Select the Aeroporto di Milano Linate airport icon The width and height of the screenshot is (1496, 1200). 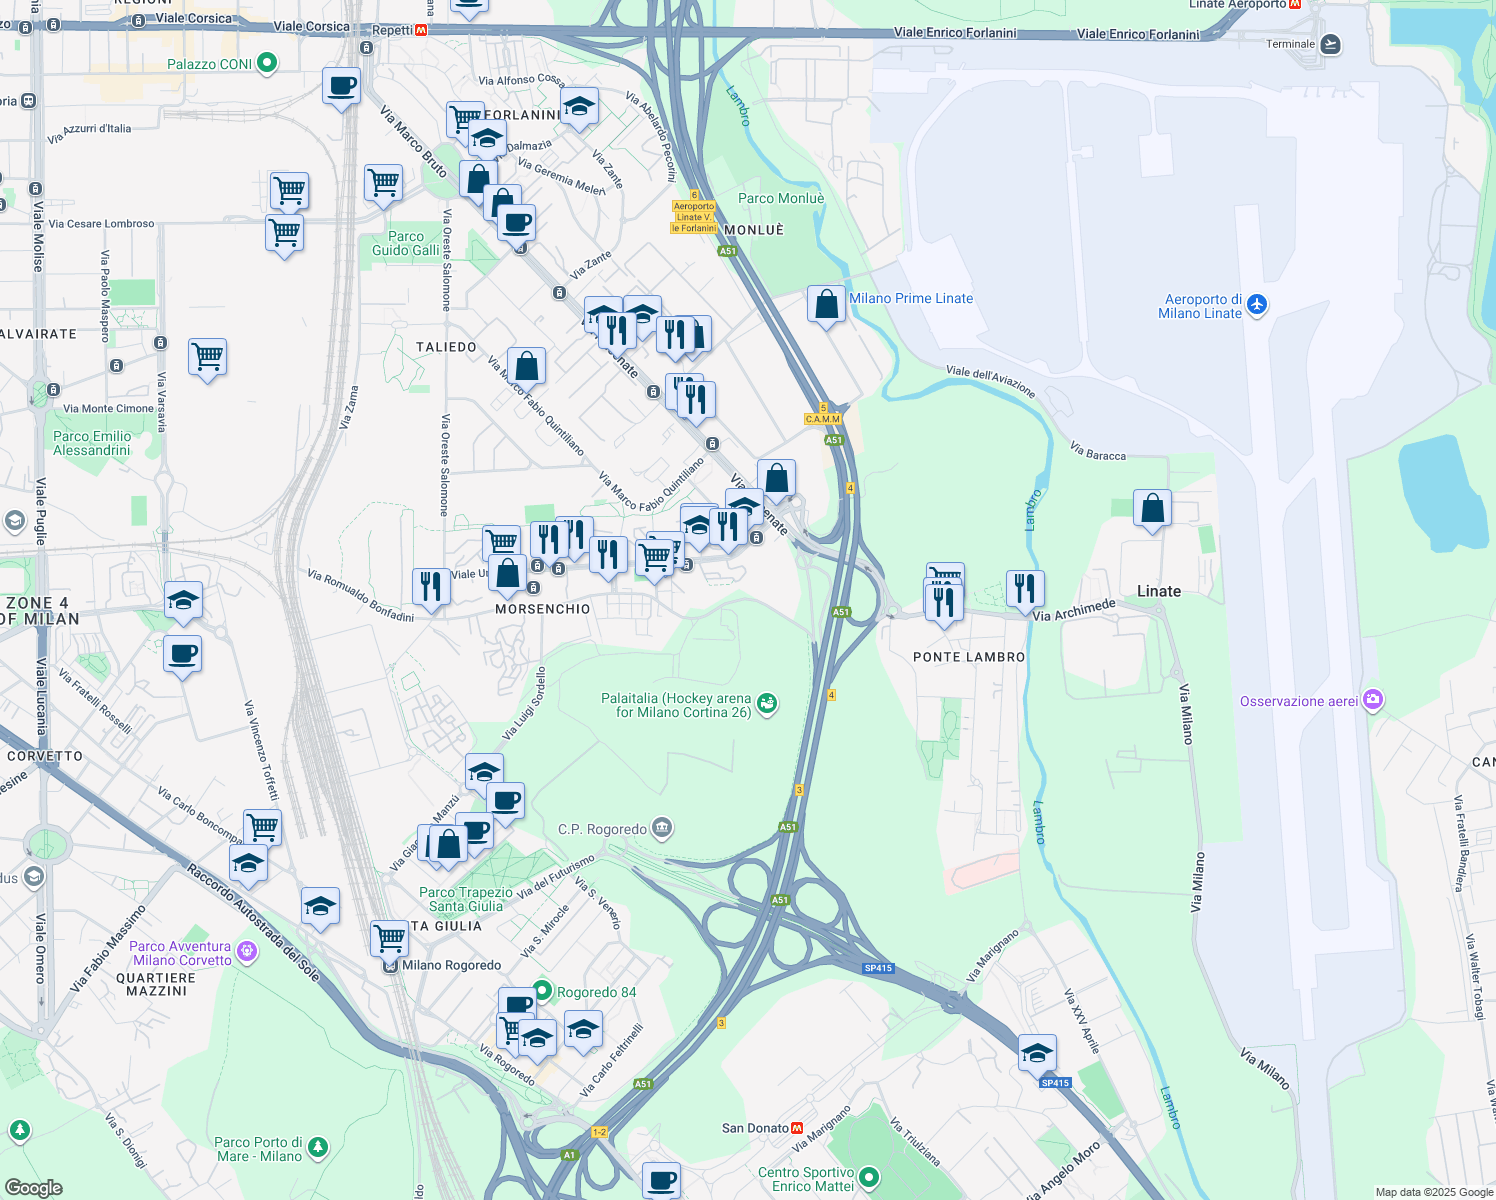click(1257, 304)
